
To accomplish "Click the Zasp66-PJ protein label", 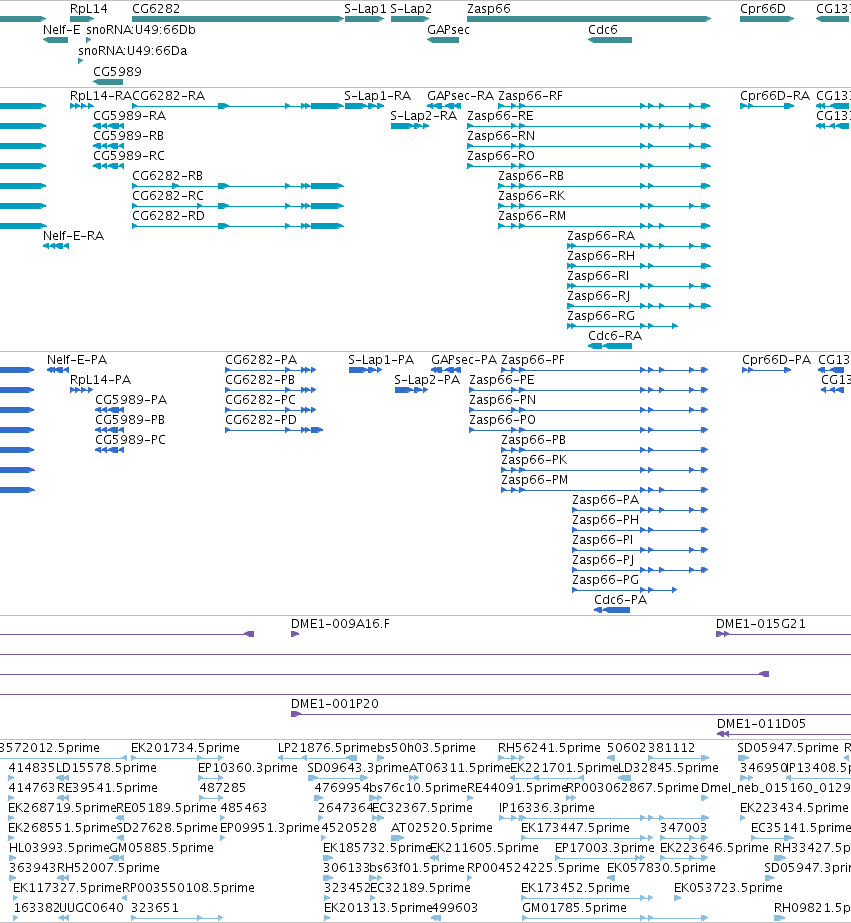I will click(x=603, y=560).
